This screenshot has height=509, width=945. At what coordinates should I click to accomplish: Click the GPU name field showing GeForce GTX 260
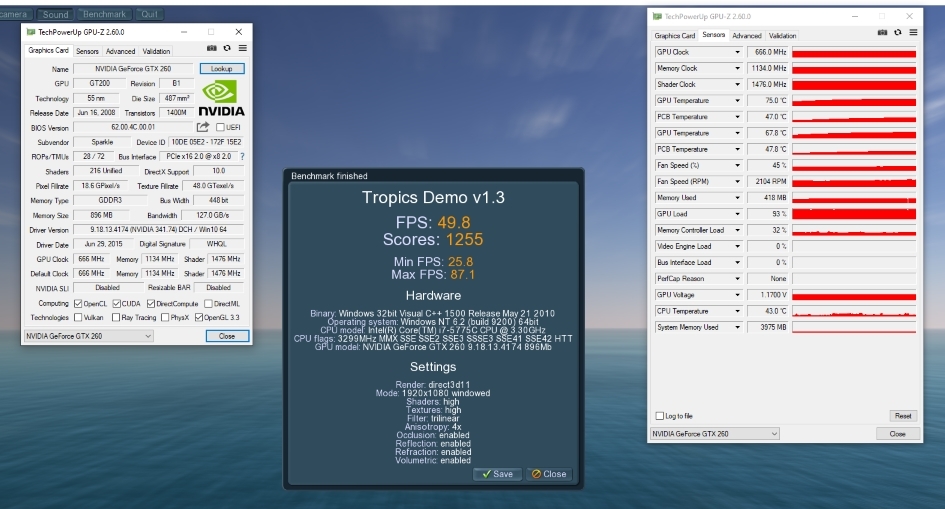coord(133,69)
